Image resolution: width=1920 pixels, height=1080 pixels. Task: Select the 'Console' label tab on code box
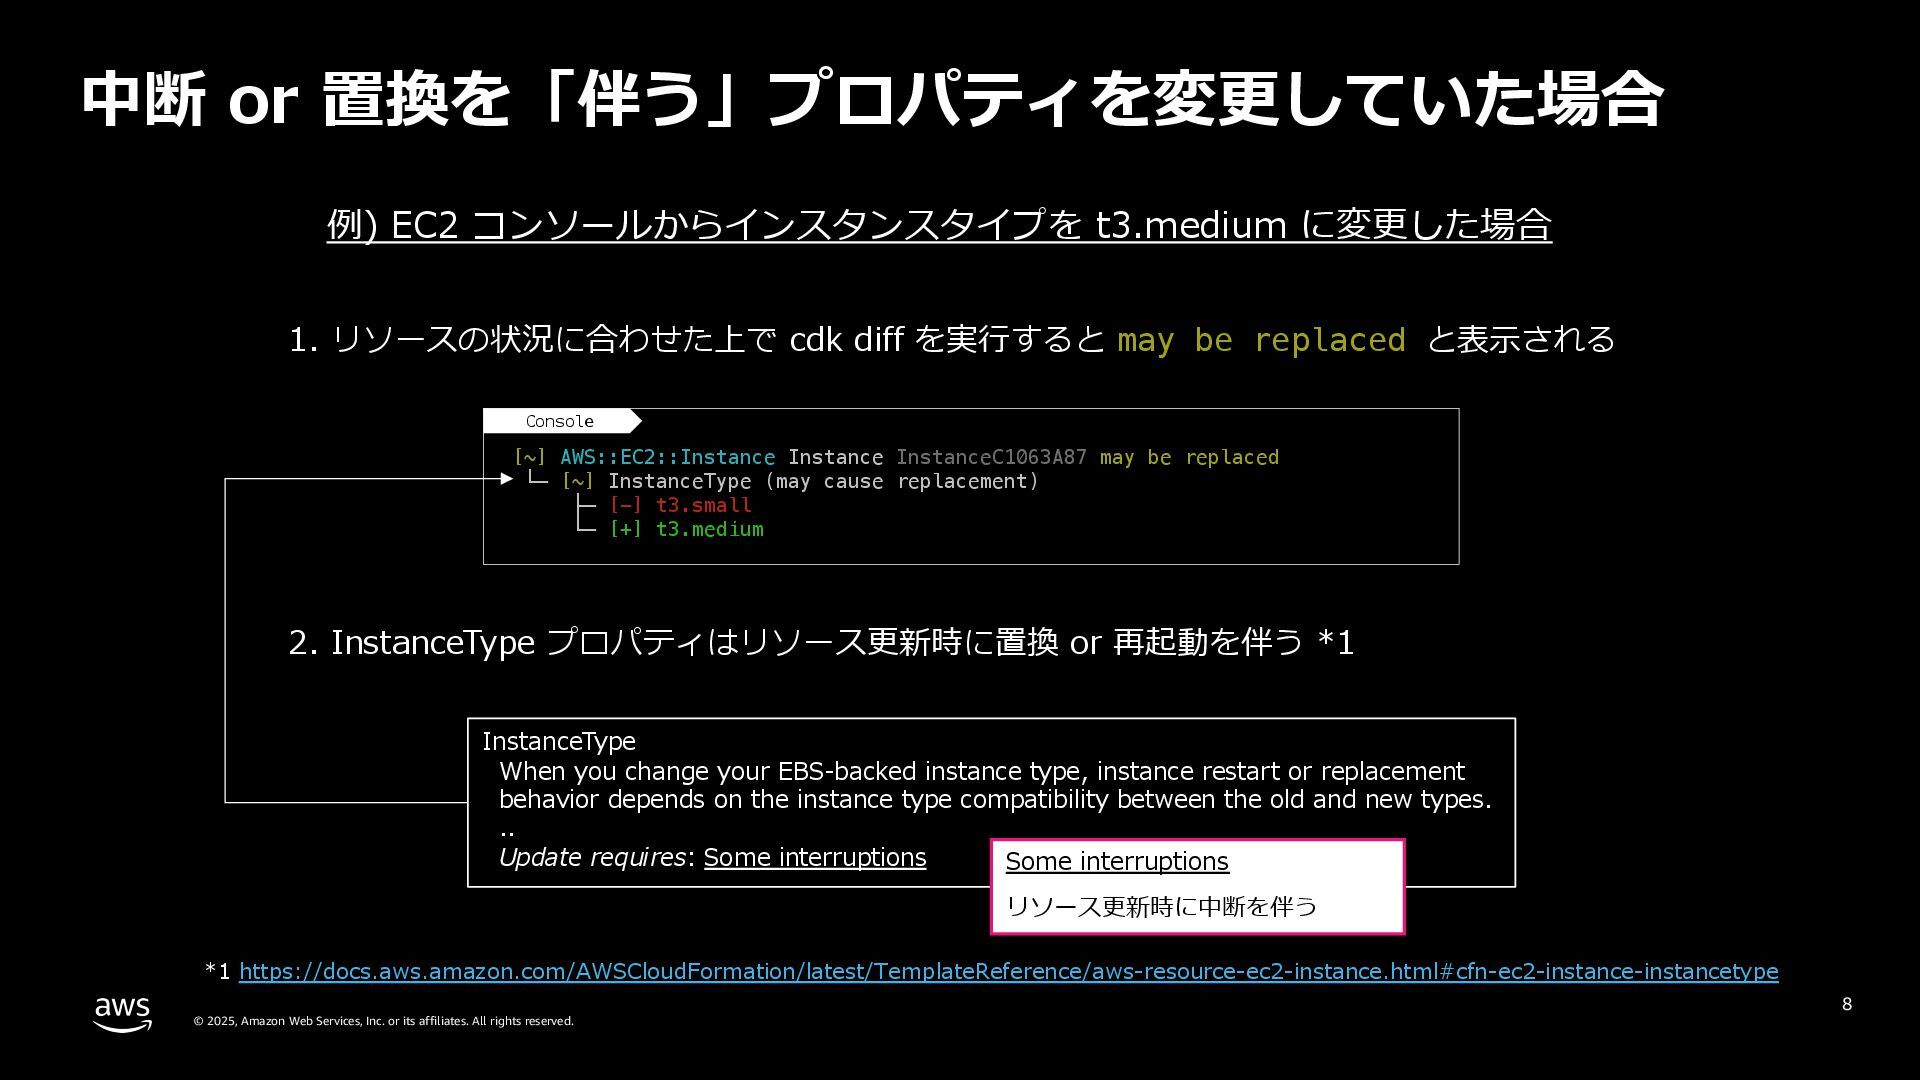pos(560,421)
